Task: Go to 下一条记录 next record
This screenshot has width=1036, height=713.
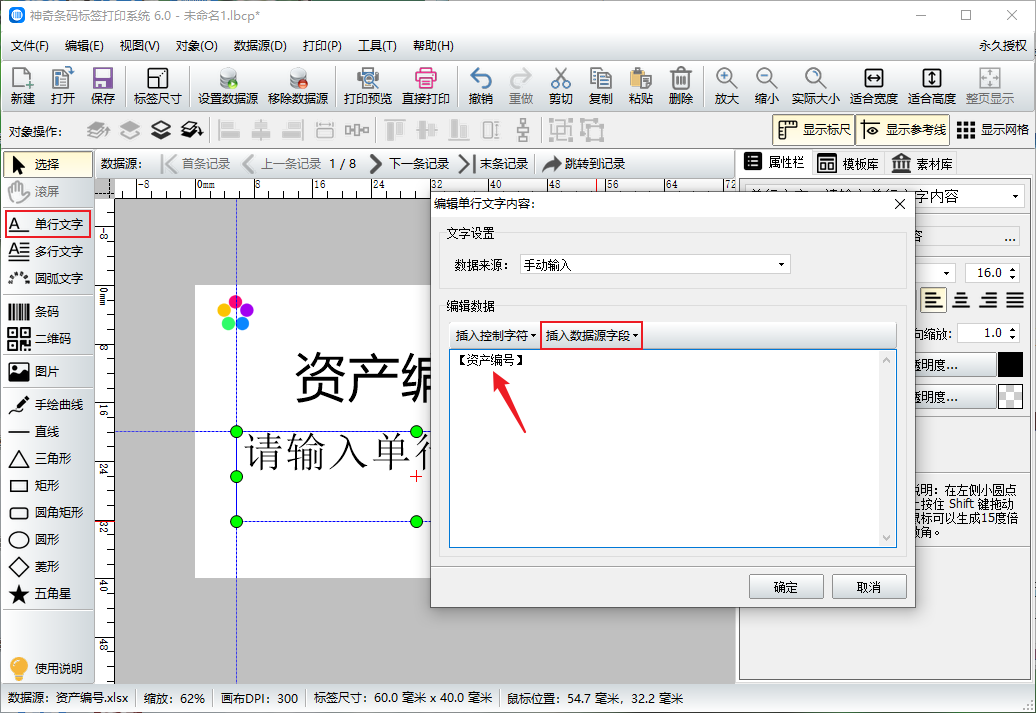Action: click(x=409, y=164)
